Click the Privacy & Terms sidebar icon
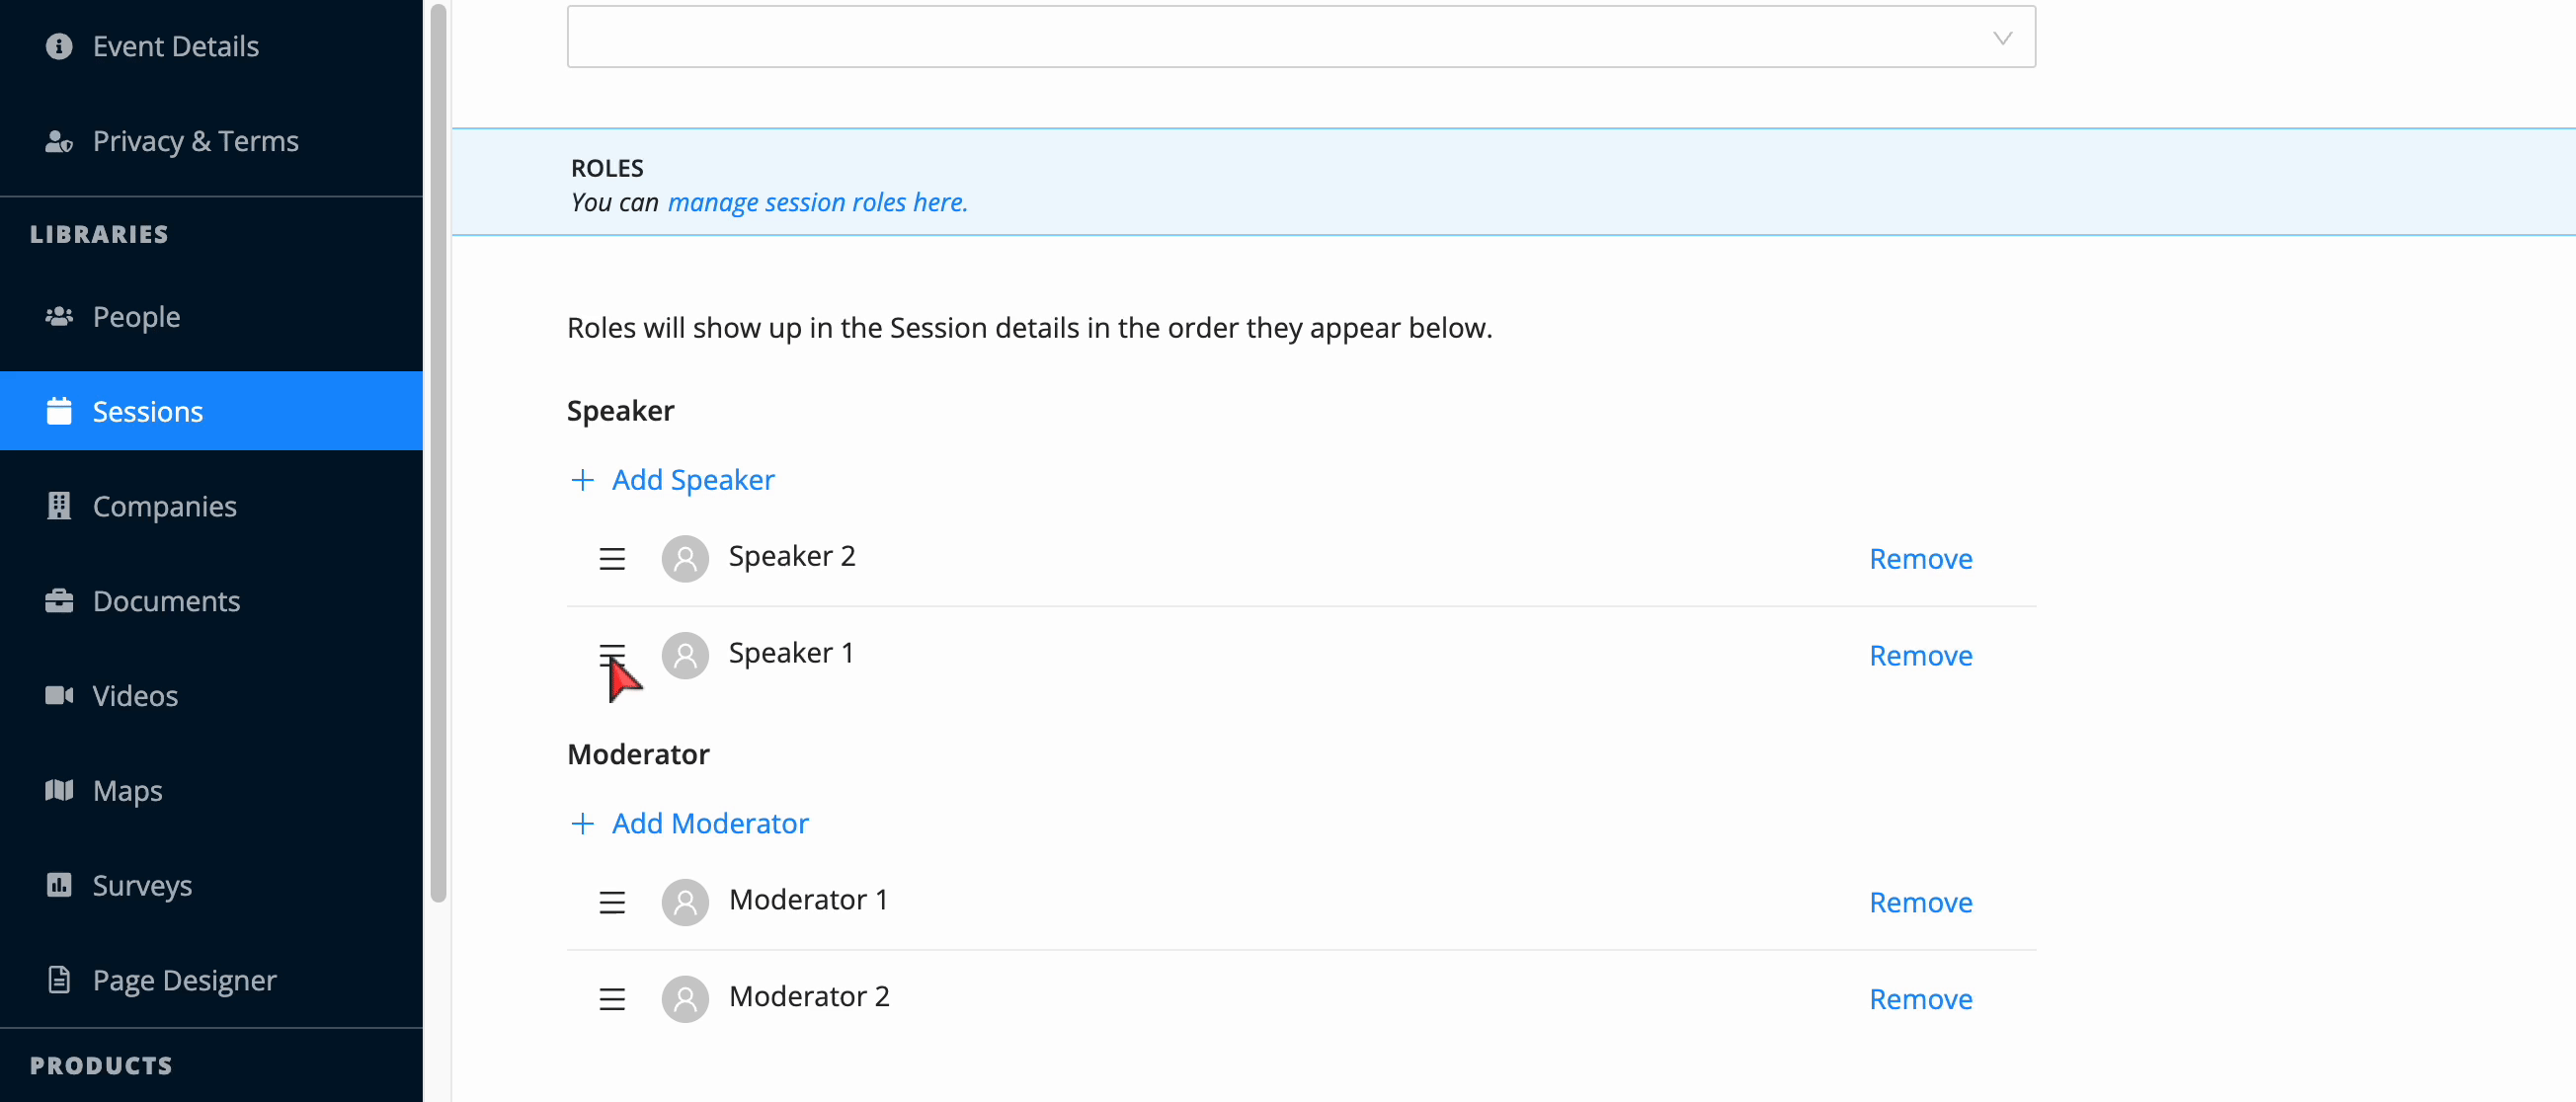The width and height of the screenshot is (2576, 1102). (x=59, y=139)
